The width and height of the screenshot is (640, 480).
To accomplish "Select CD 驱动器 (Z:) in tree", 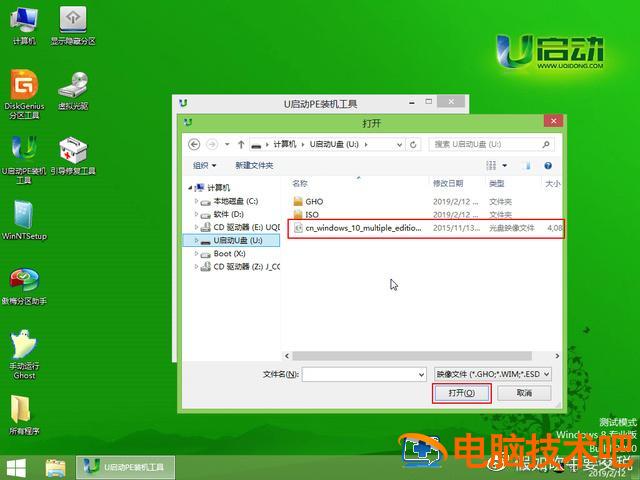I will coord(247,267).
